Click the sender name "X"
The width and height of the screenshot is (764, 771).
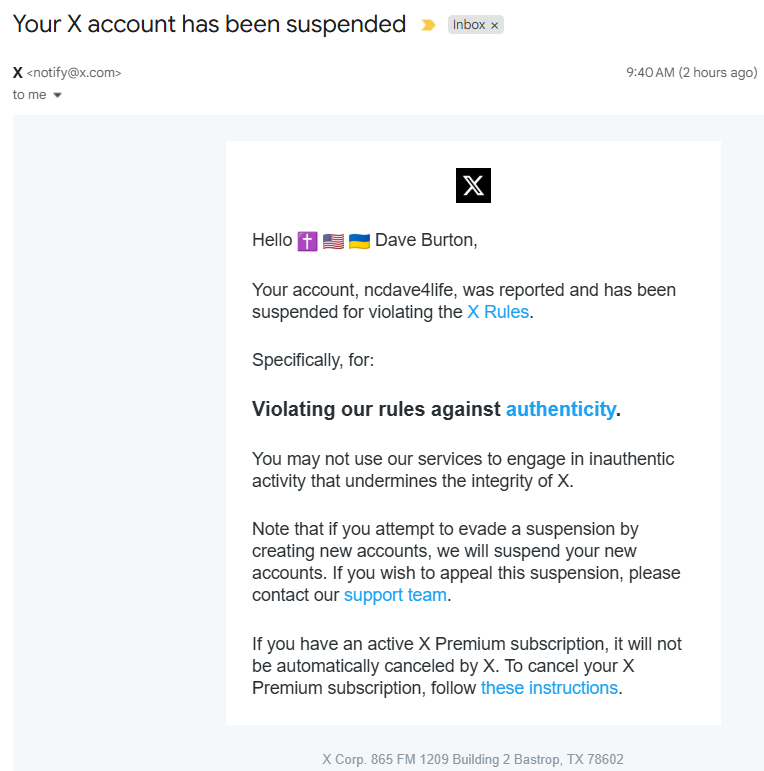click(18, 72)
